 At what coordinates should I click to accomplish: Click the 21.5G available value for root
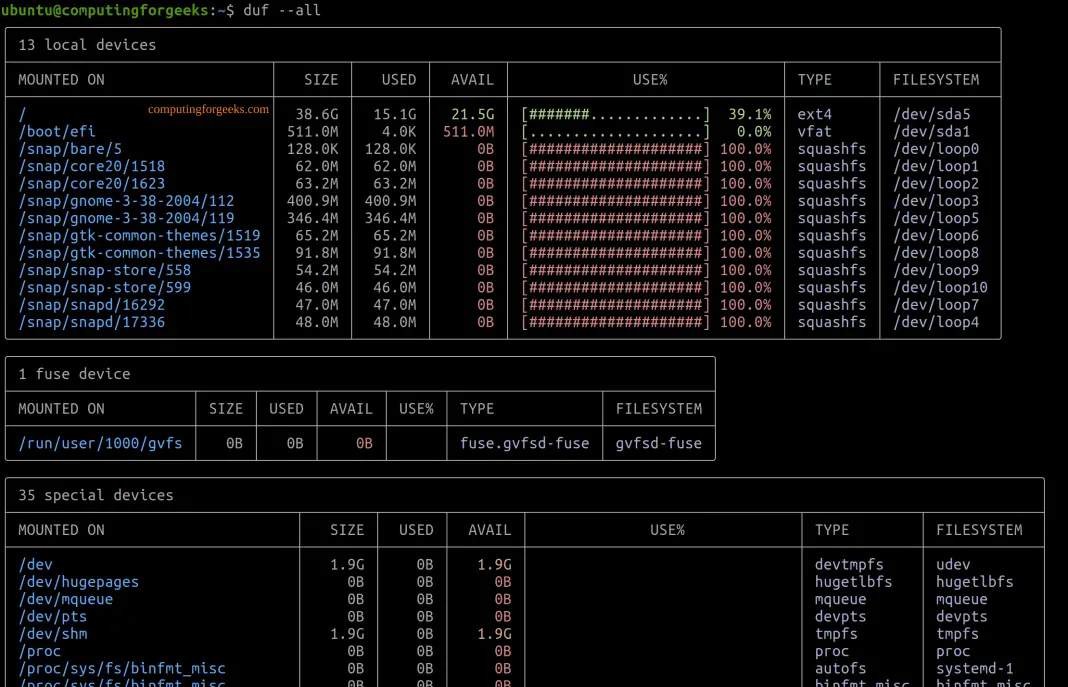tap(472, 115)
